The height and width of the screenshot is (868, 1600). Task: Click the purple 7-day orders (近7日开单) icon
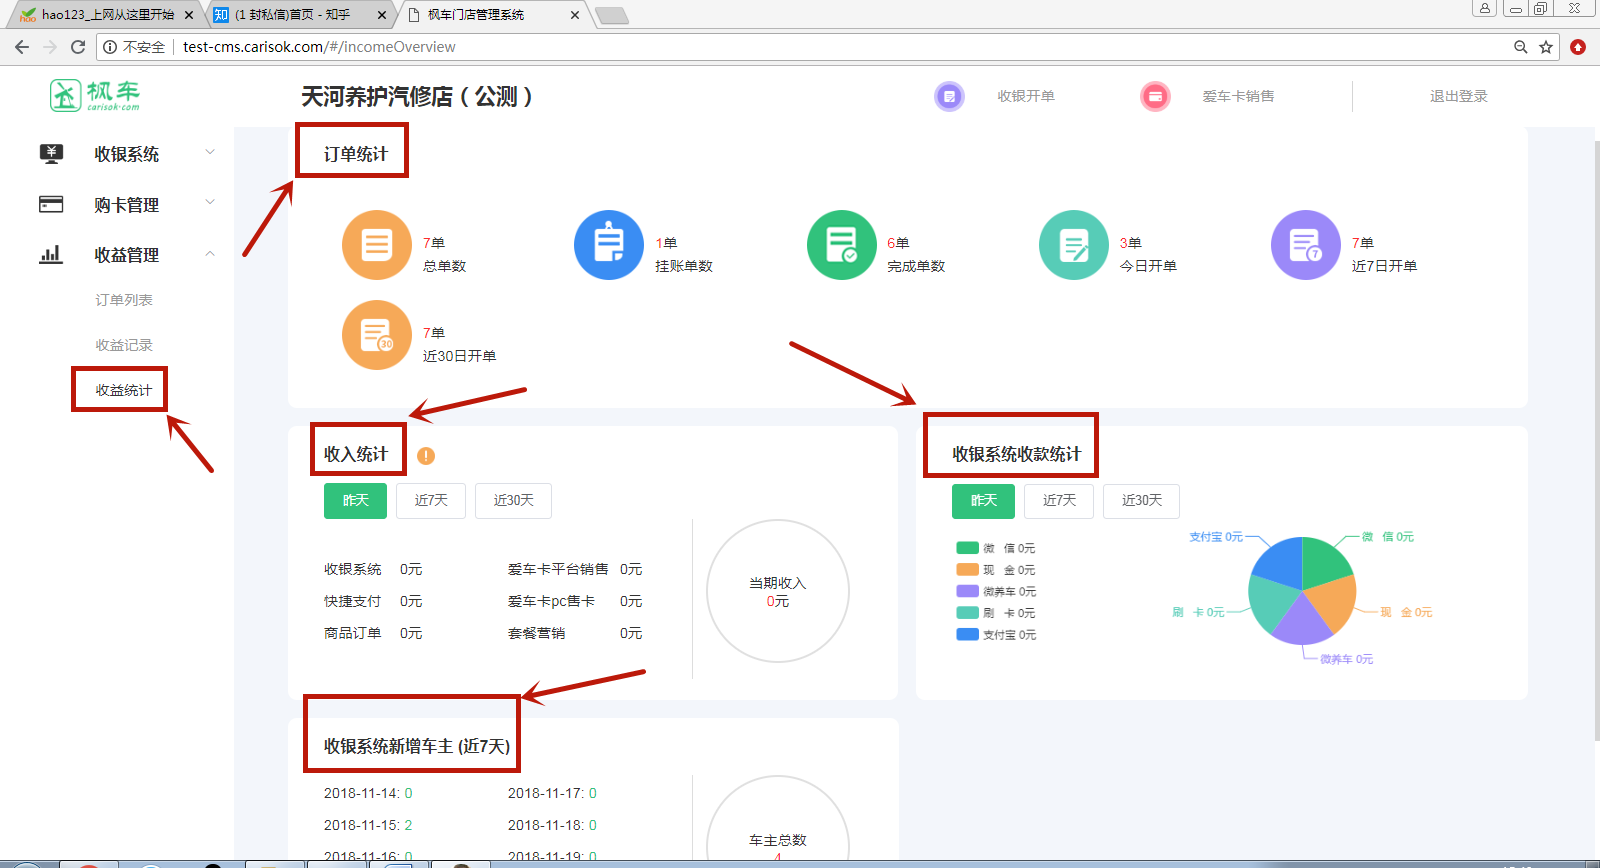[1306, 245]
